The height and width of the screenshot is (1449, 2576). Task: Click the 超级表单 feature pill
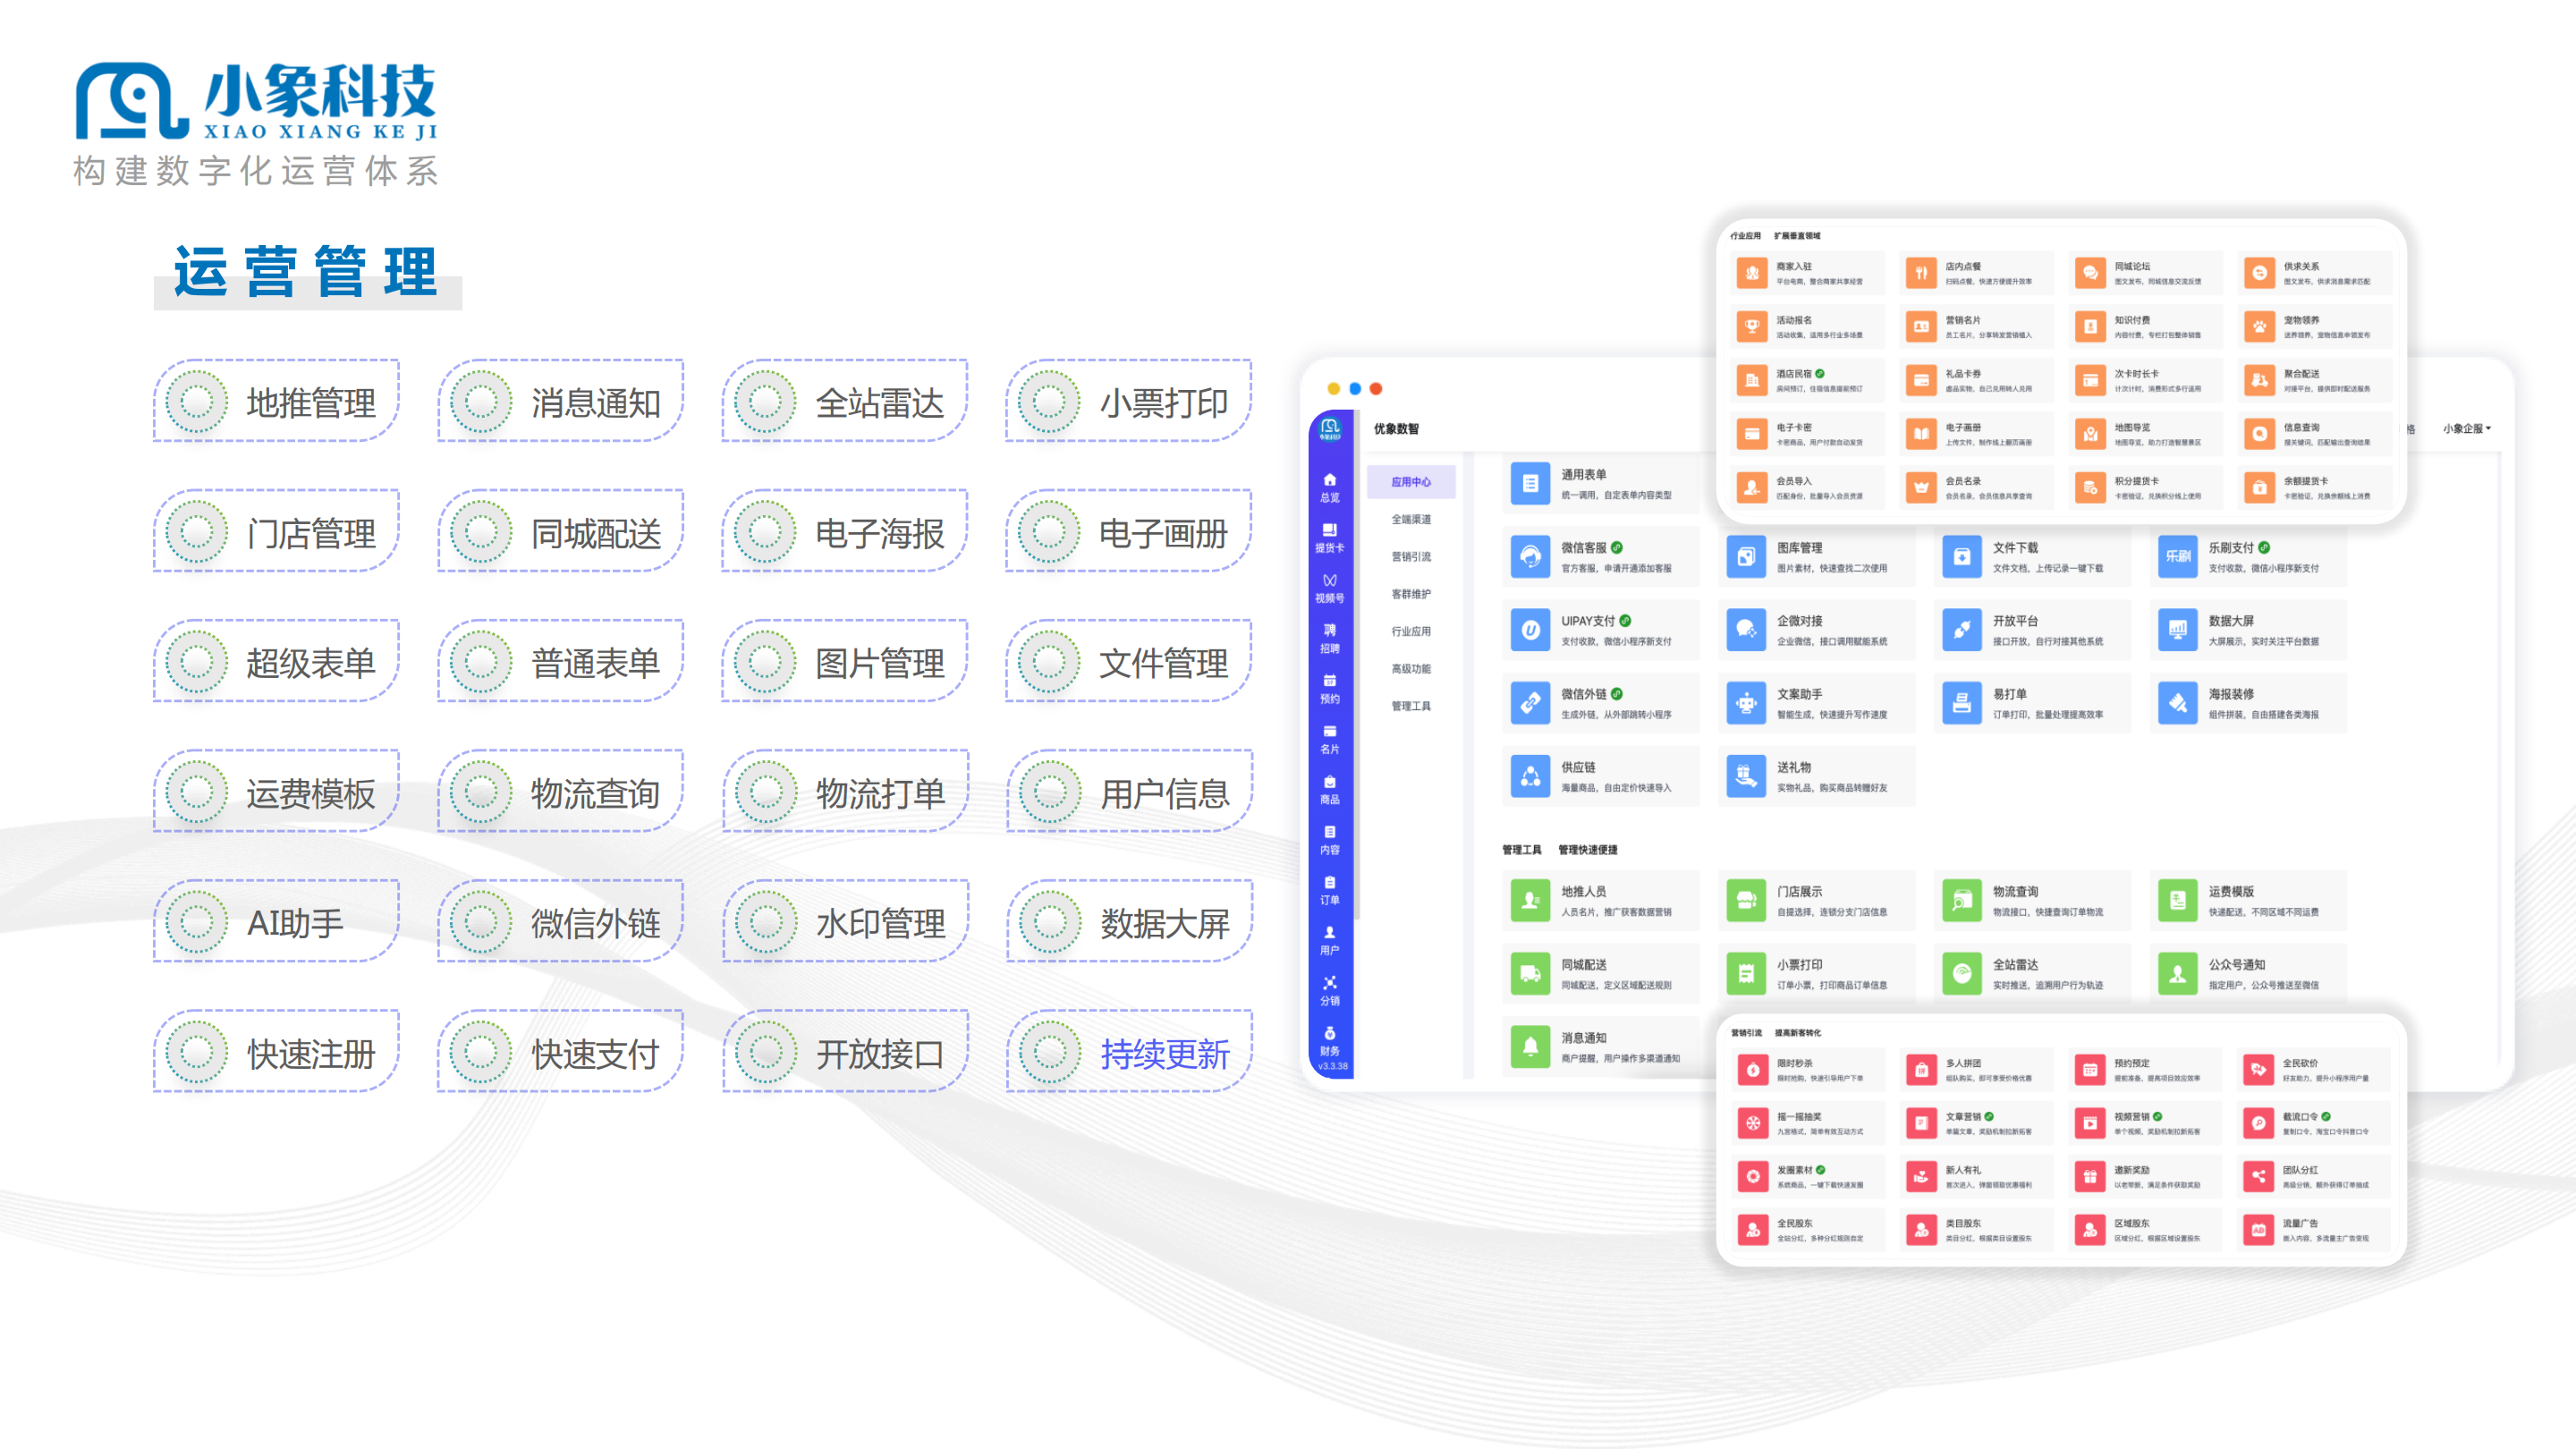(276, 661)
